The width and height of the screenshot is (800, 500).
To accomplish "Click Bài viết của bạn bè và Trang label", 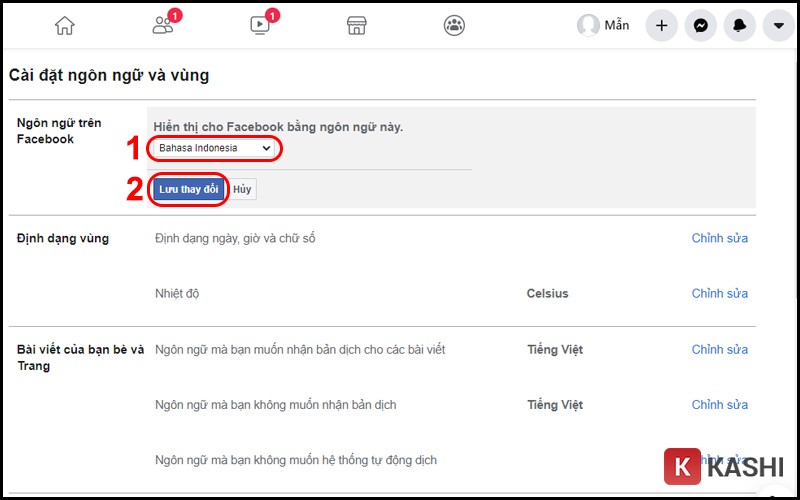I will click(x=81, y=358).
